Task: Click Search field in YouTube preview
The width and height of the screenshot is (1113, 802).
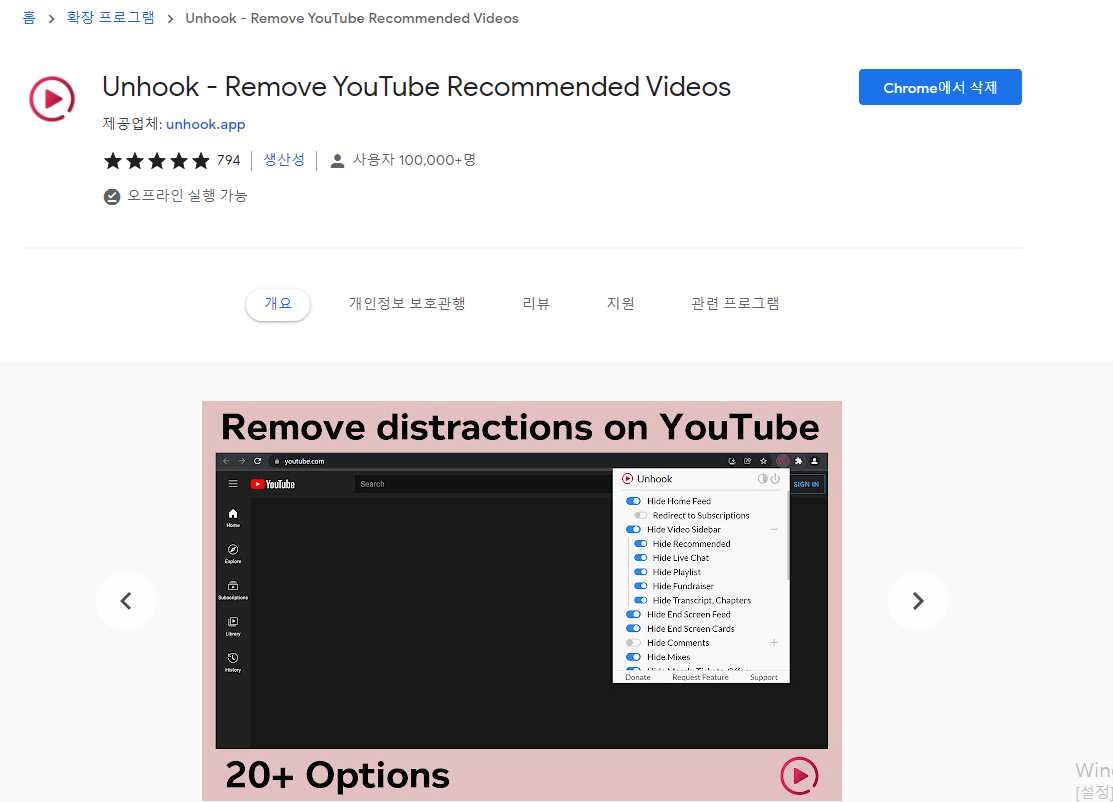Action: click(x=483, y=484)
